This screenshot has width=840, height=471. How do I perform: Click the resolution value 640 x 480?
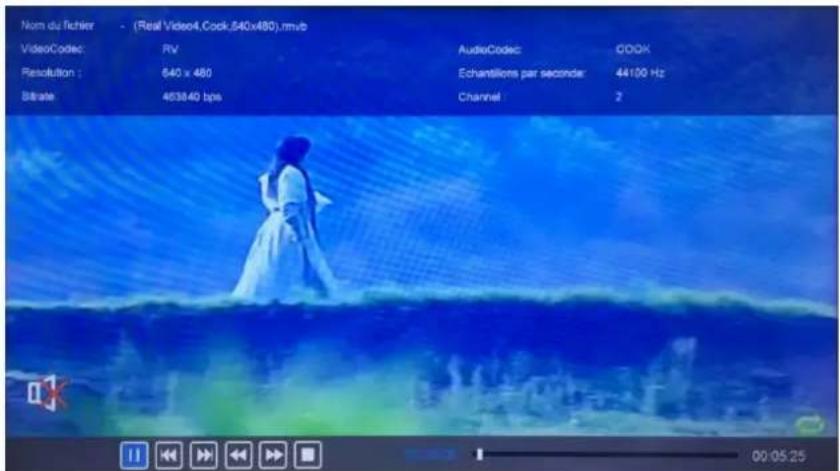point(187,73)
